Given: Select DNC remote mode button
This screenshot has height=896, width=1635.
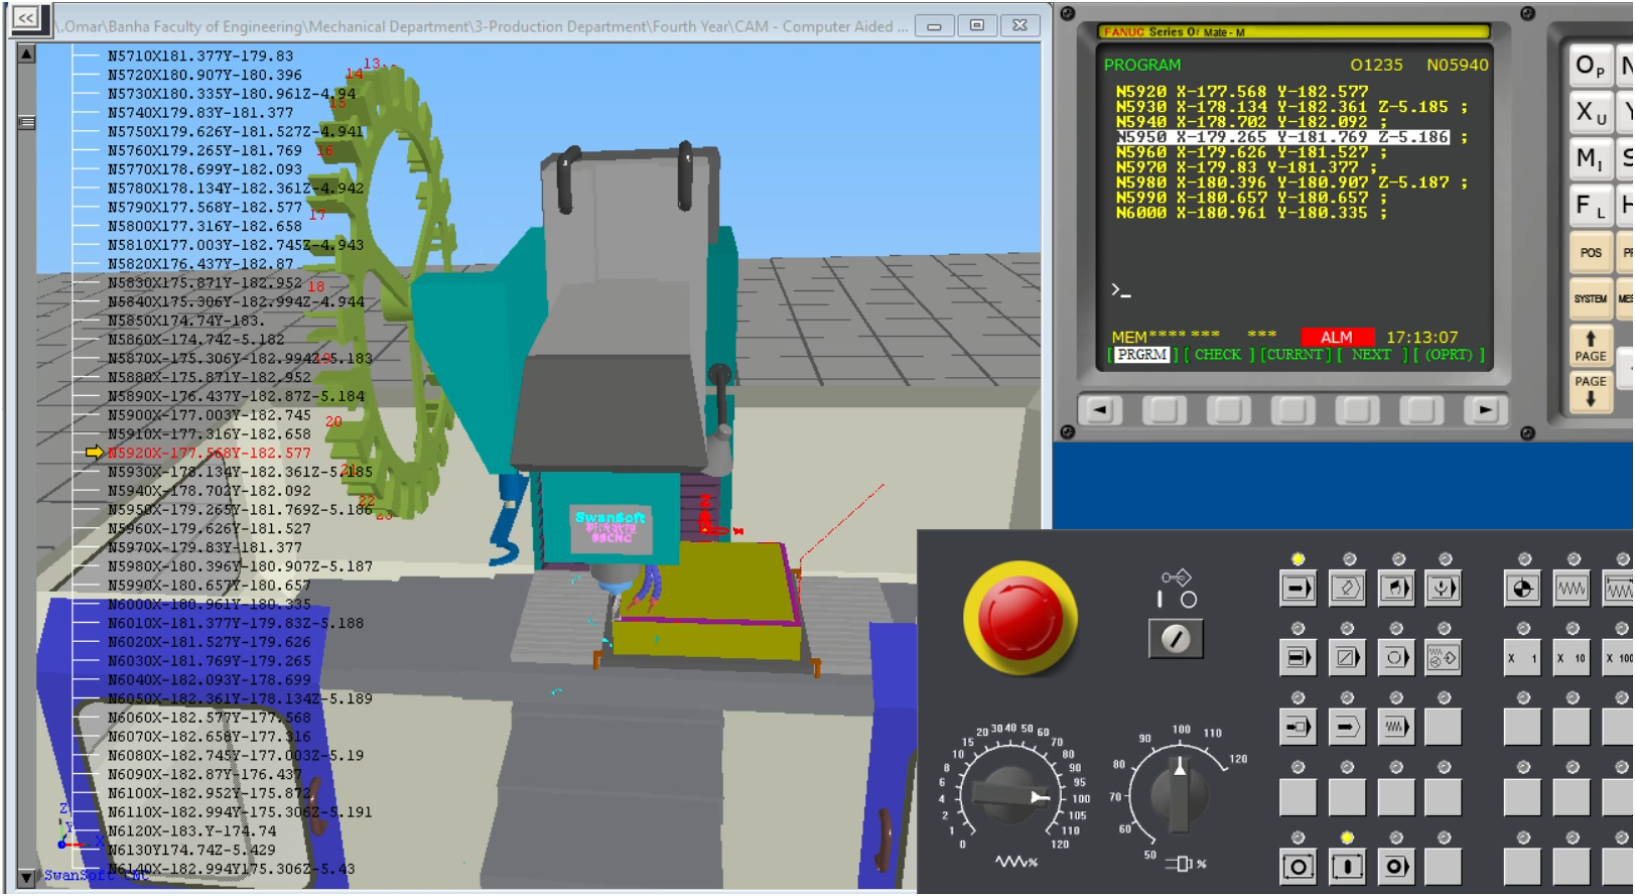Looking at the screenshot, I should coord(1443,588).
